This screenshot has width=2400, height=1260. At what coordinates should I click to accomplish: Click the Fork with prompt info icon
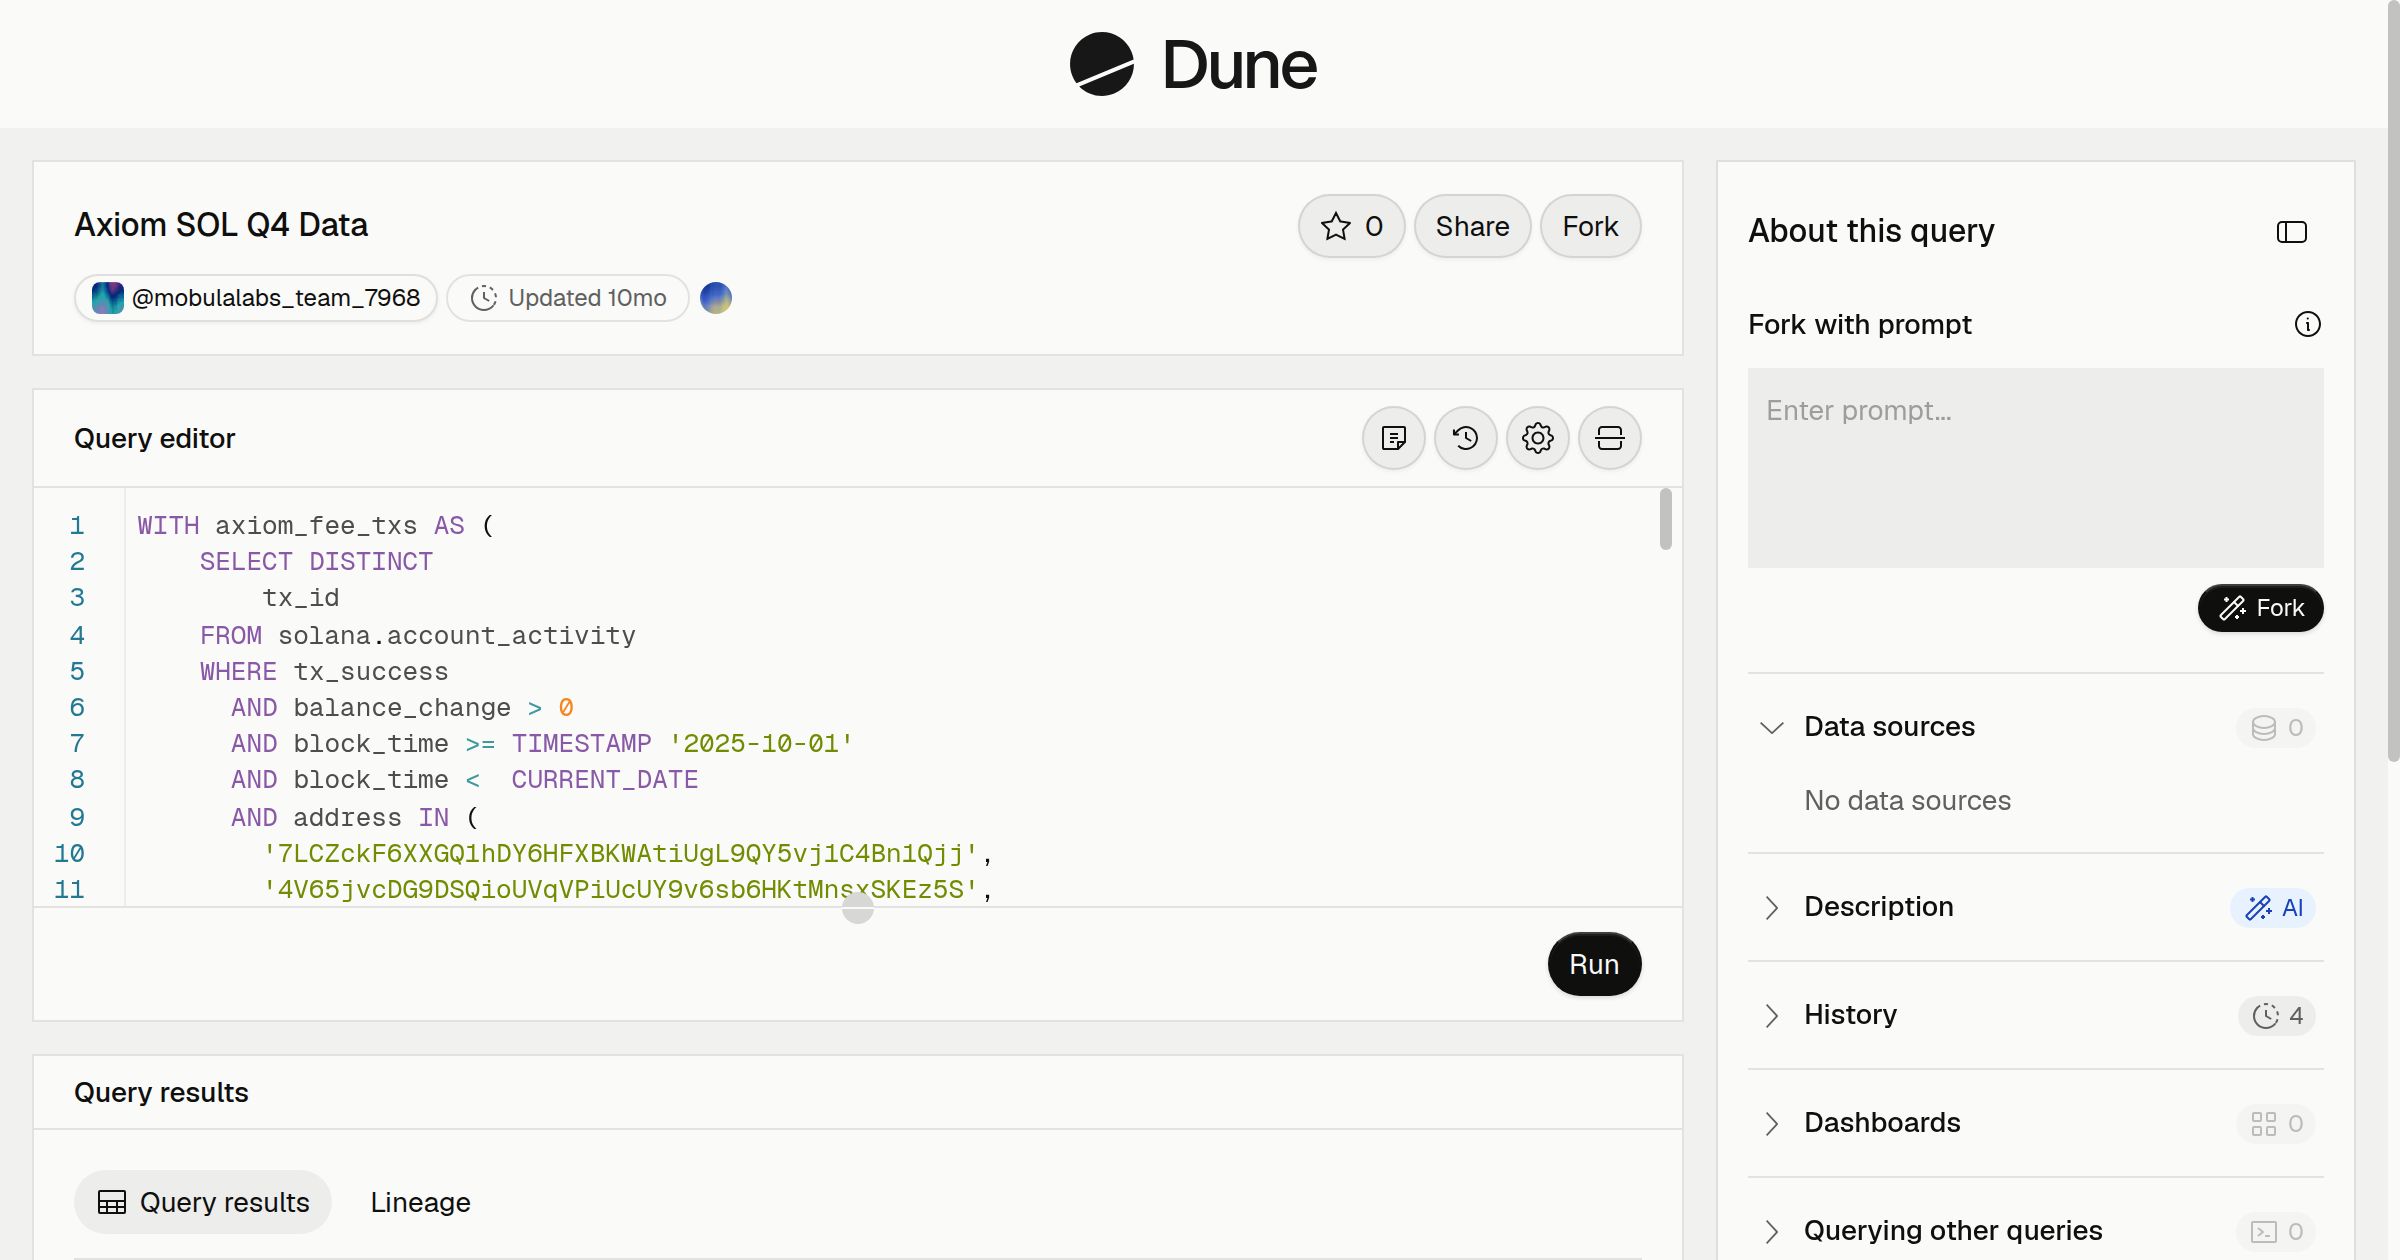point(2307,324)
